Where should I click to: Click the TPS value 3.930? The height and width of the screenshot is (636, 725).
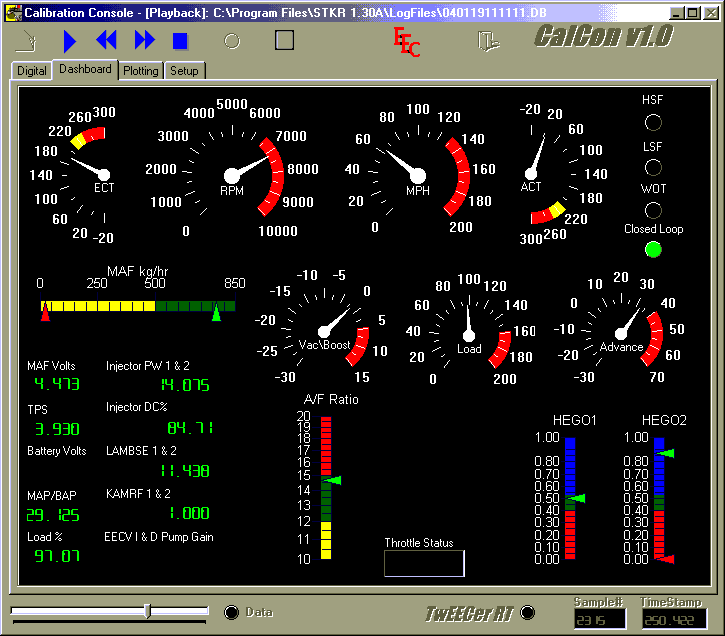tap(57, 429)
